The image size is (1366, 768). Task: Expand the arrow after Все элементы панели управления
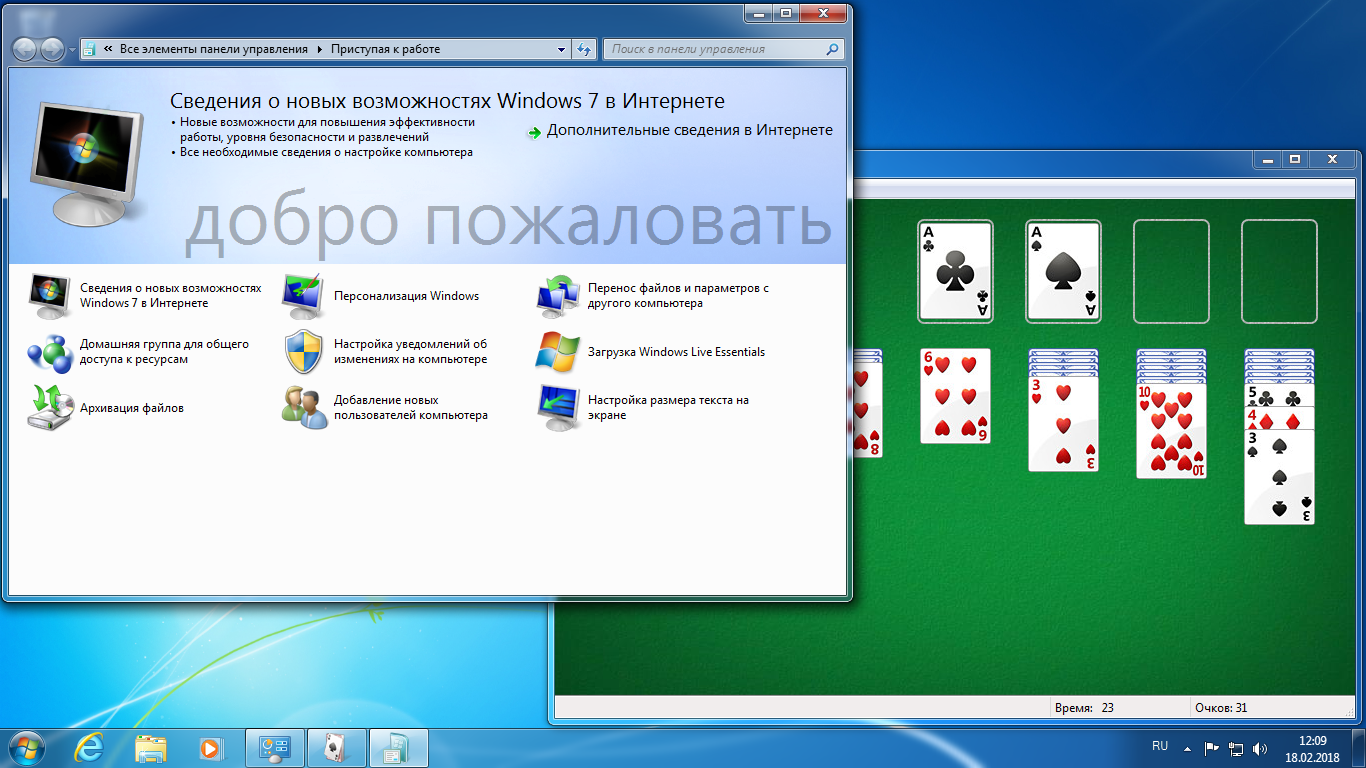320,49
